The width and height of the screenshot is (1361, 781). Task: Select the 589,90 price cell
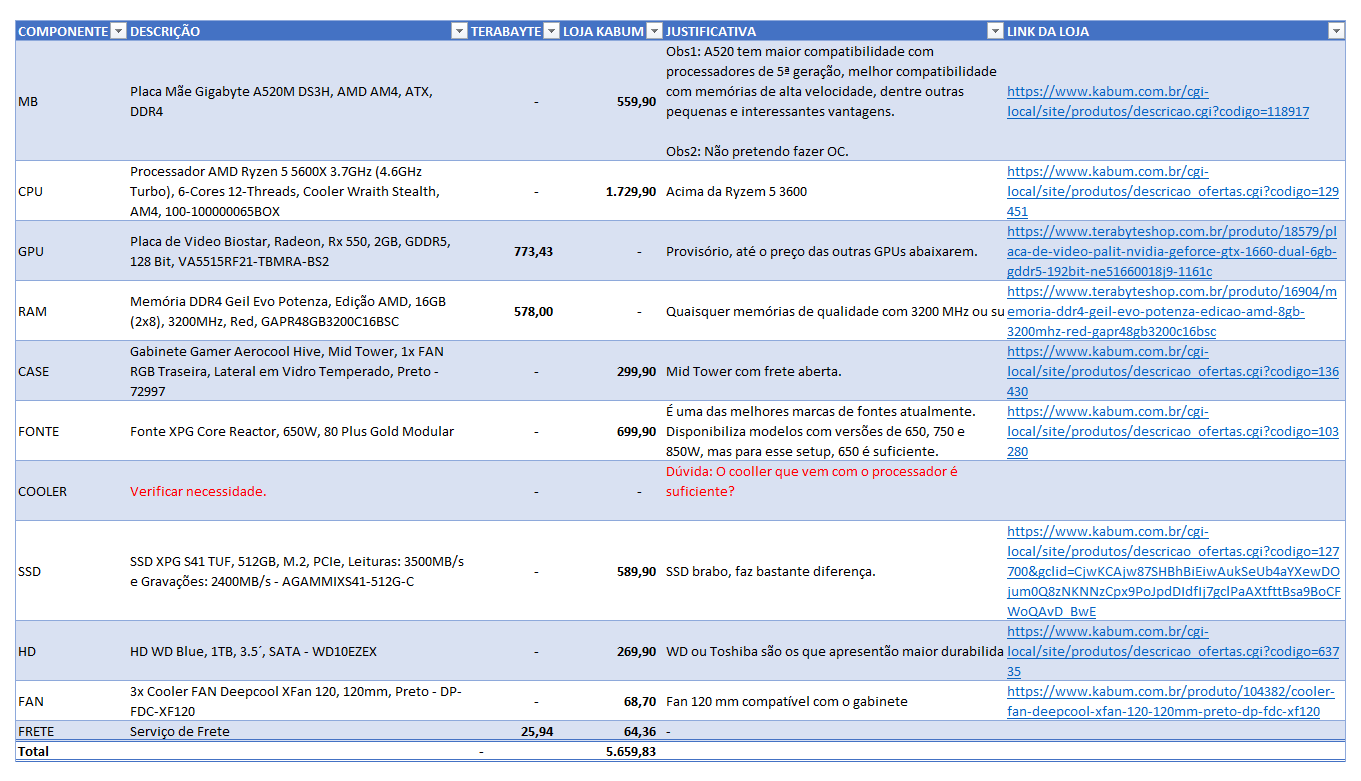click(612, 571)
